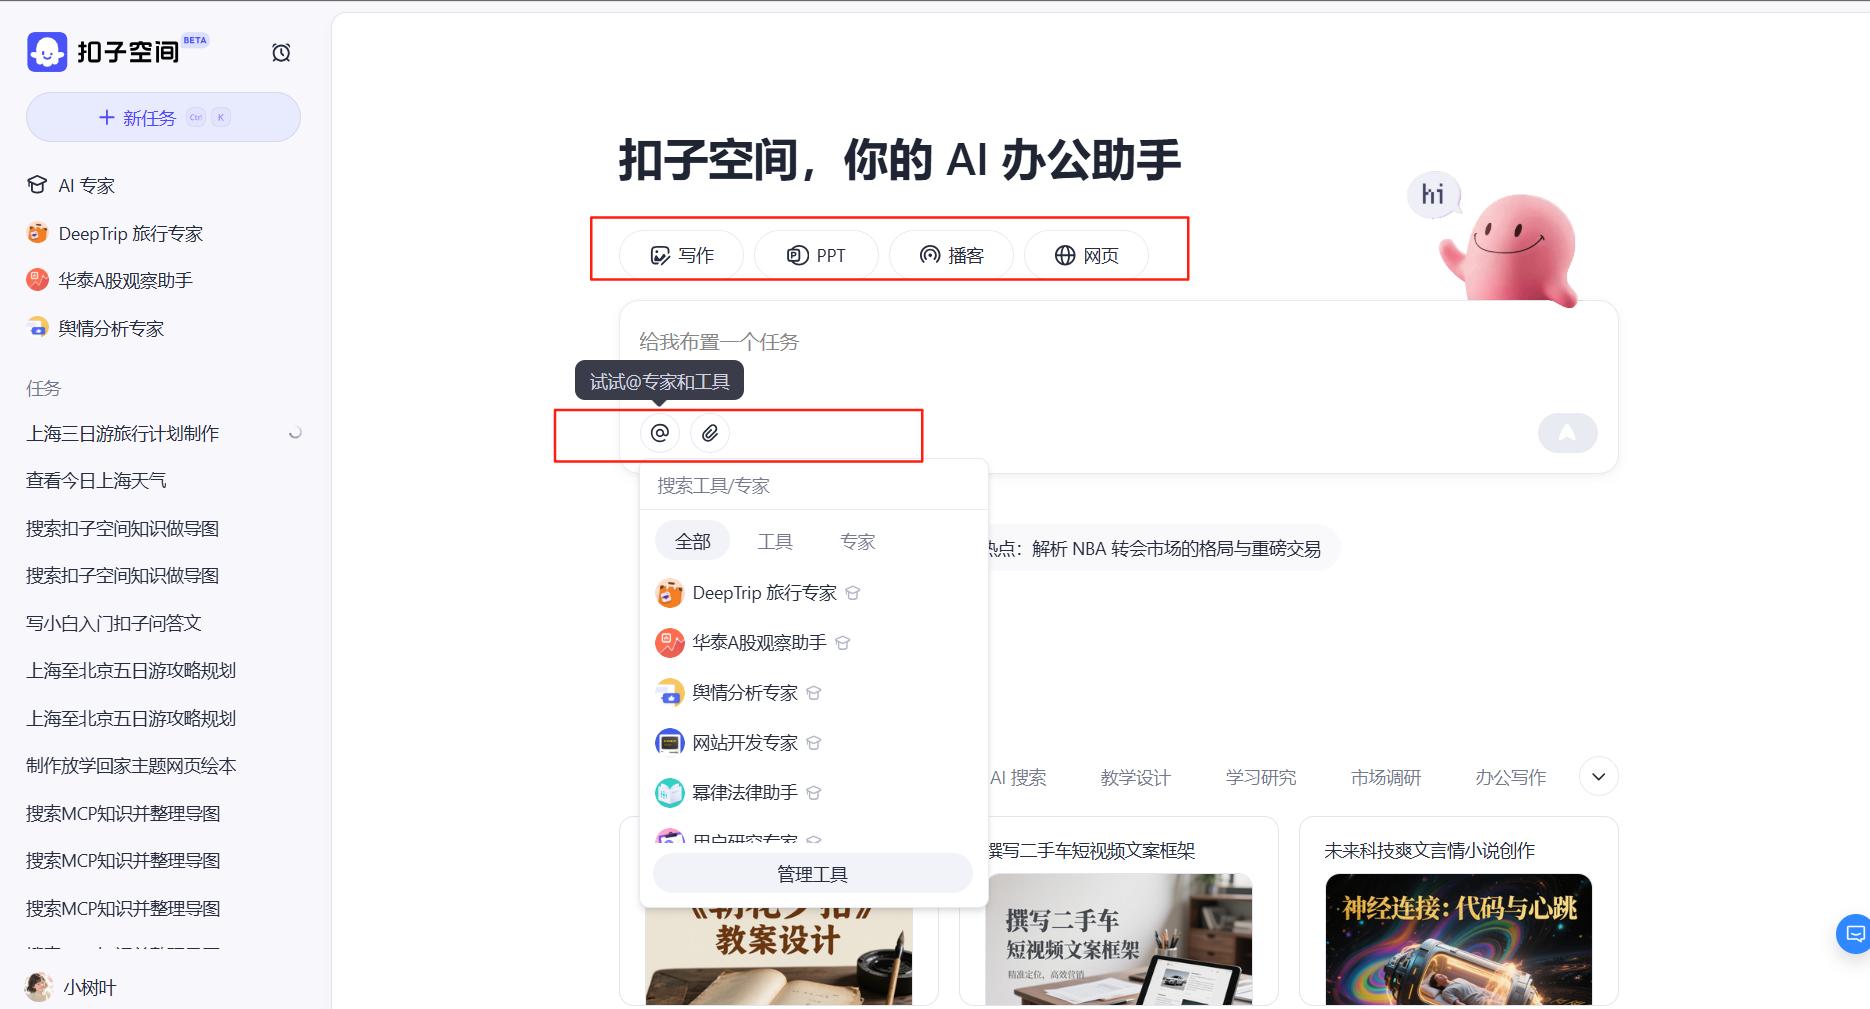Select the 全部 filter in the search popup
Screen dimensions: 1870x1009
[692, 541]
